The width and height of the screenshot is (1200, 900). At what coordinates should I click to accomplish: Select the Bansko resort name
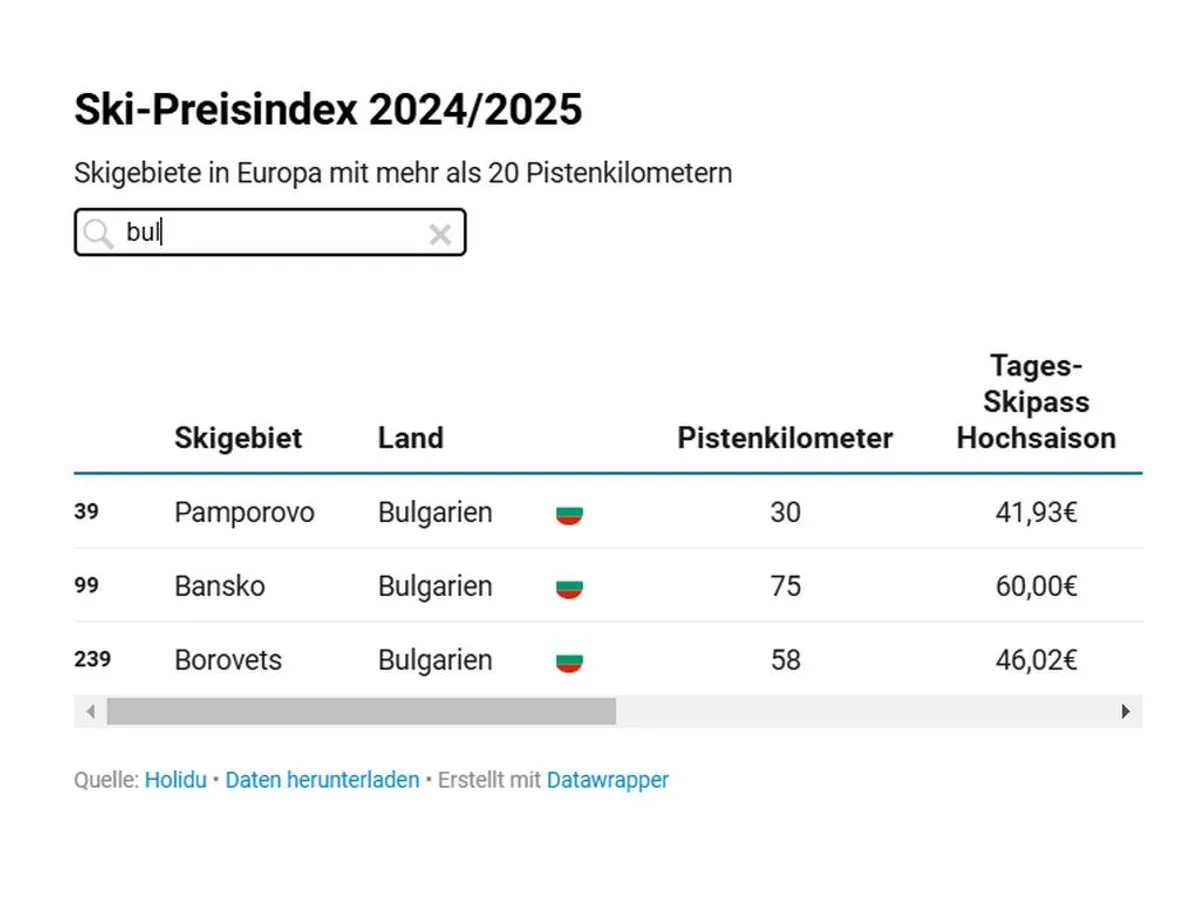[x=220, y=586]
